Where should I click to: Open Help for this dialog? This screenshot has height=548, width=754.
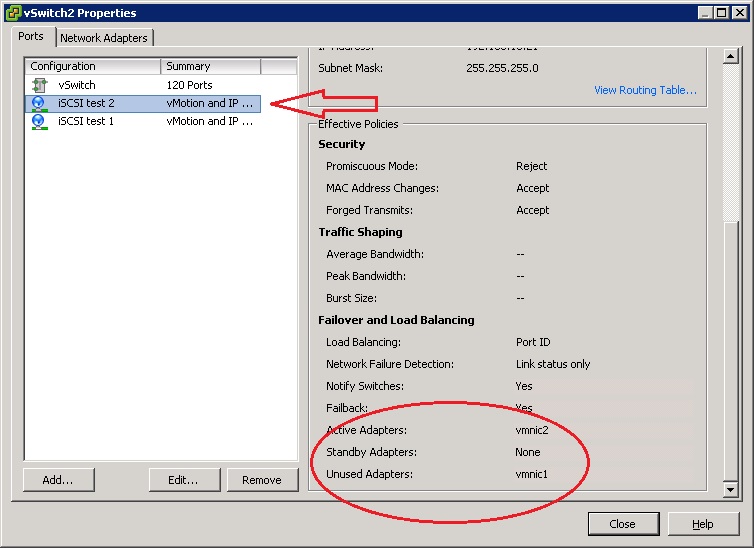(x=703, y=524)
